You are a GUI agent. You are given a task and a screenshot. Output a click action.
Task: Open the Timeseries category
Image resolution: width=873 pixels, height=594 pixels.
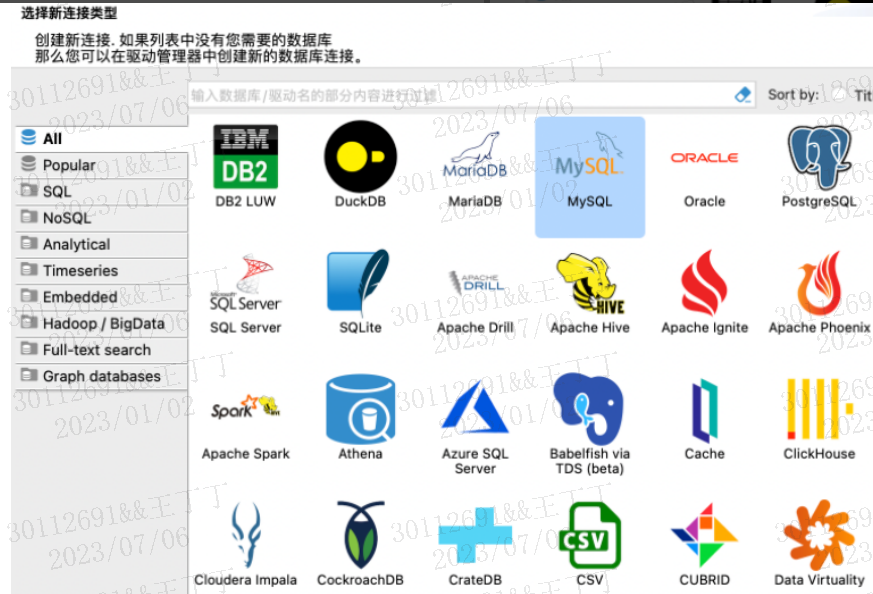[x=101, y=271]
